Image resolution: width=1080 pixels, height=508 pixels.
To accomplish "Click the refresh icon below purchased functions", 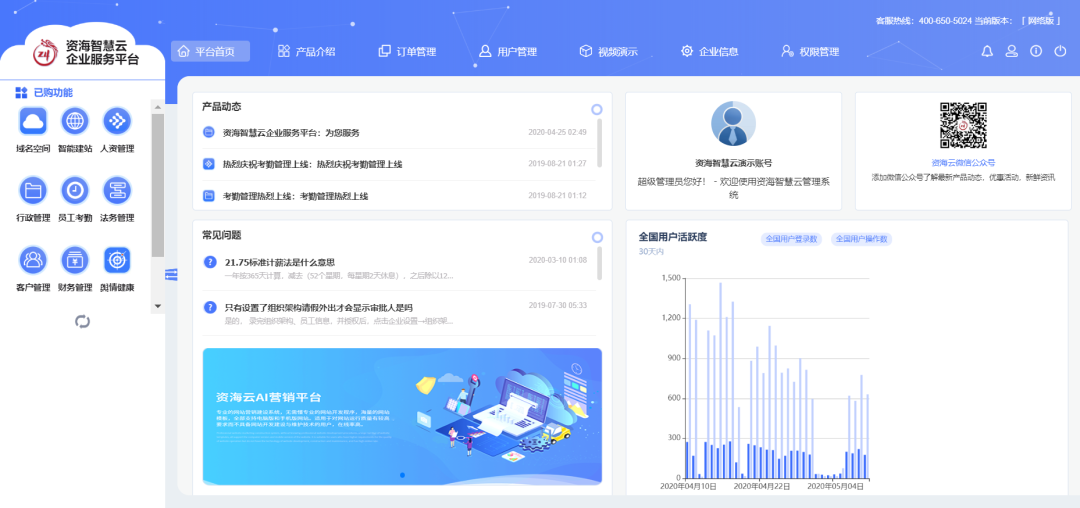I will [83, 321].
